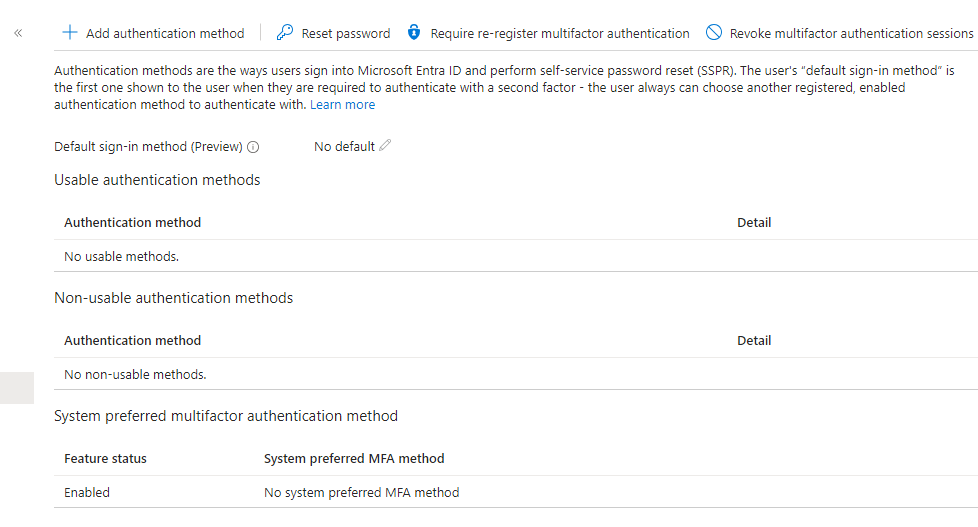Click the plus icon for adding method
The image size is (978, 527).
pos(70,32)
